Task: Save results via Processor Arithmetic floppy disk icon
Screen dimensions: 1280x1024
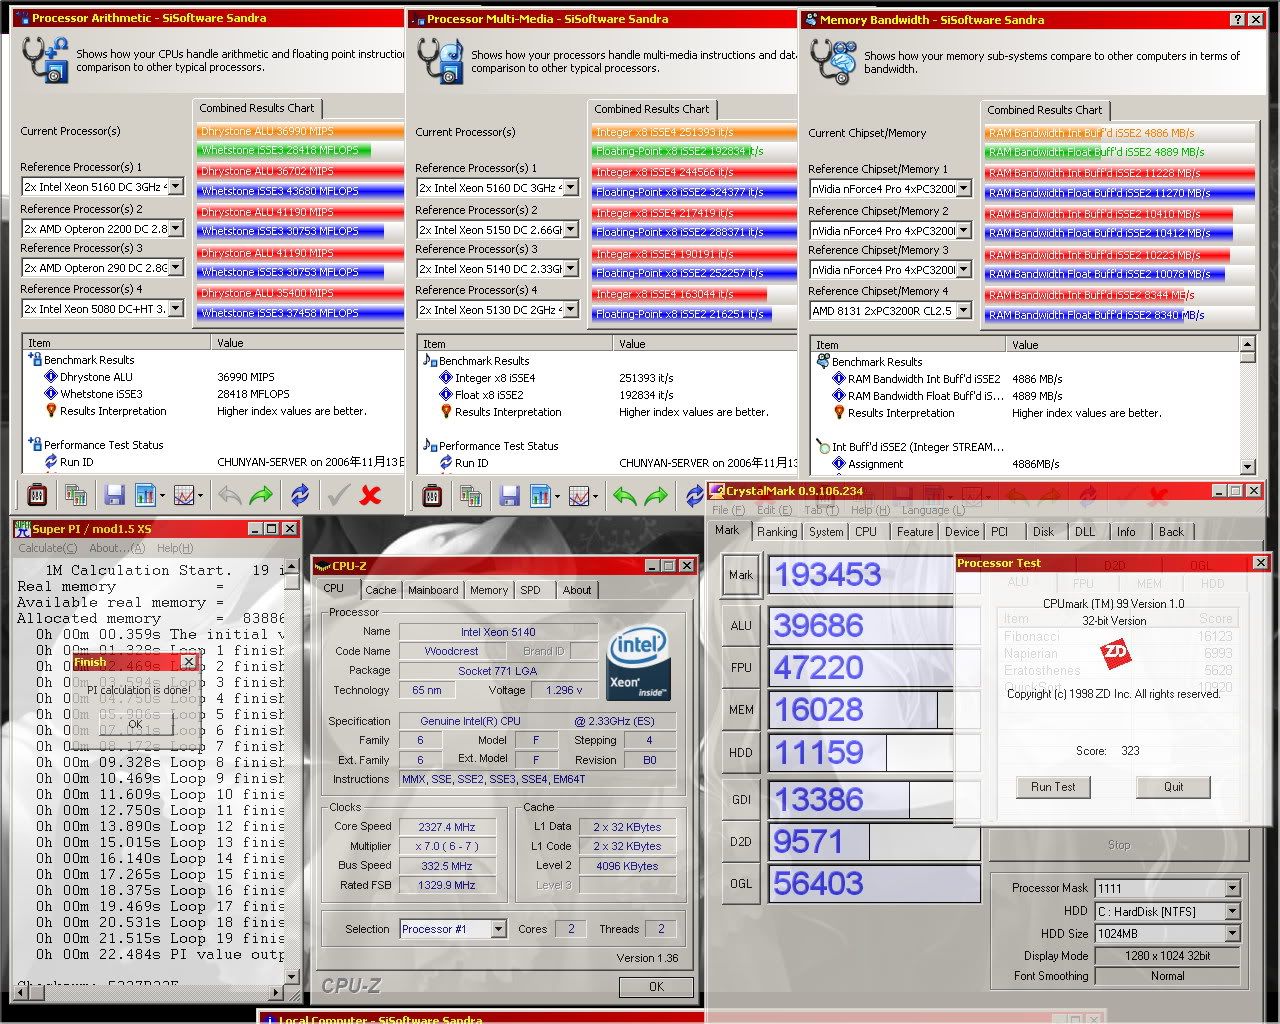Action: (114, 495)
